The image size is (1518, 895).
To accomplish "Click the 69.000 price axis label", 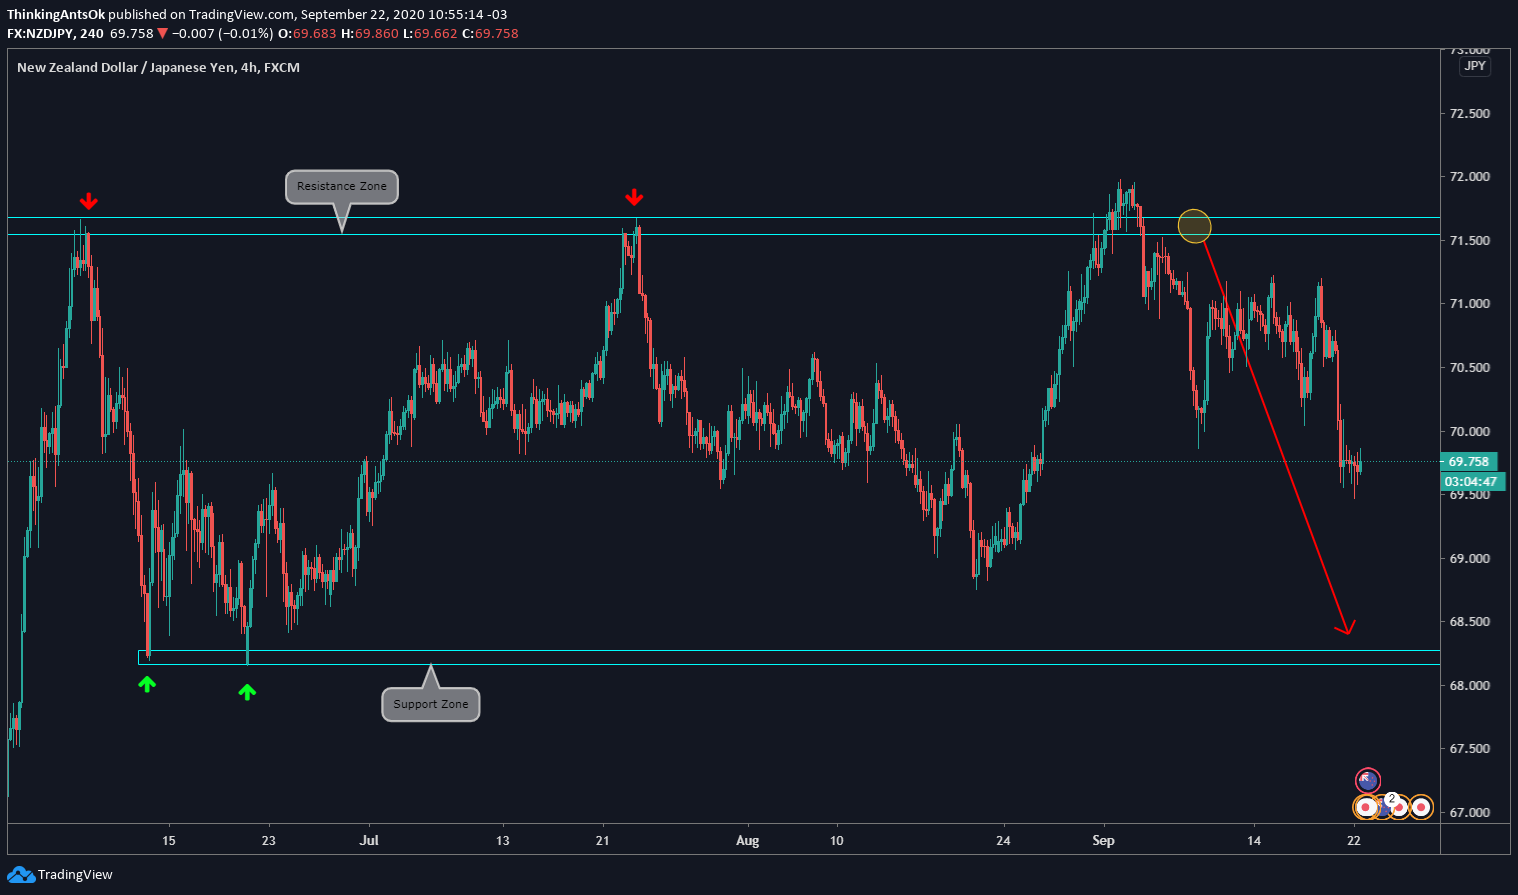I will [x=1469, y=559].
